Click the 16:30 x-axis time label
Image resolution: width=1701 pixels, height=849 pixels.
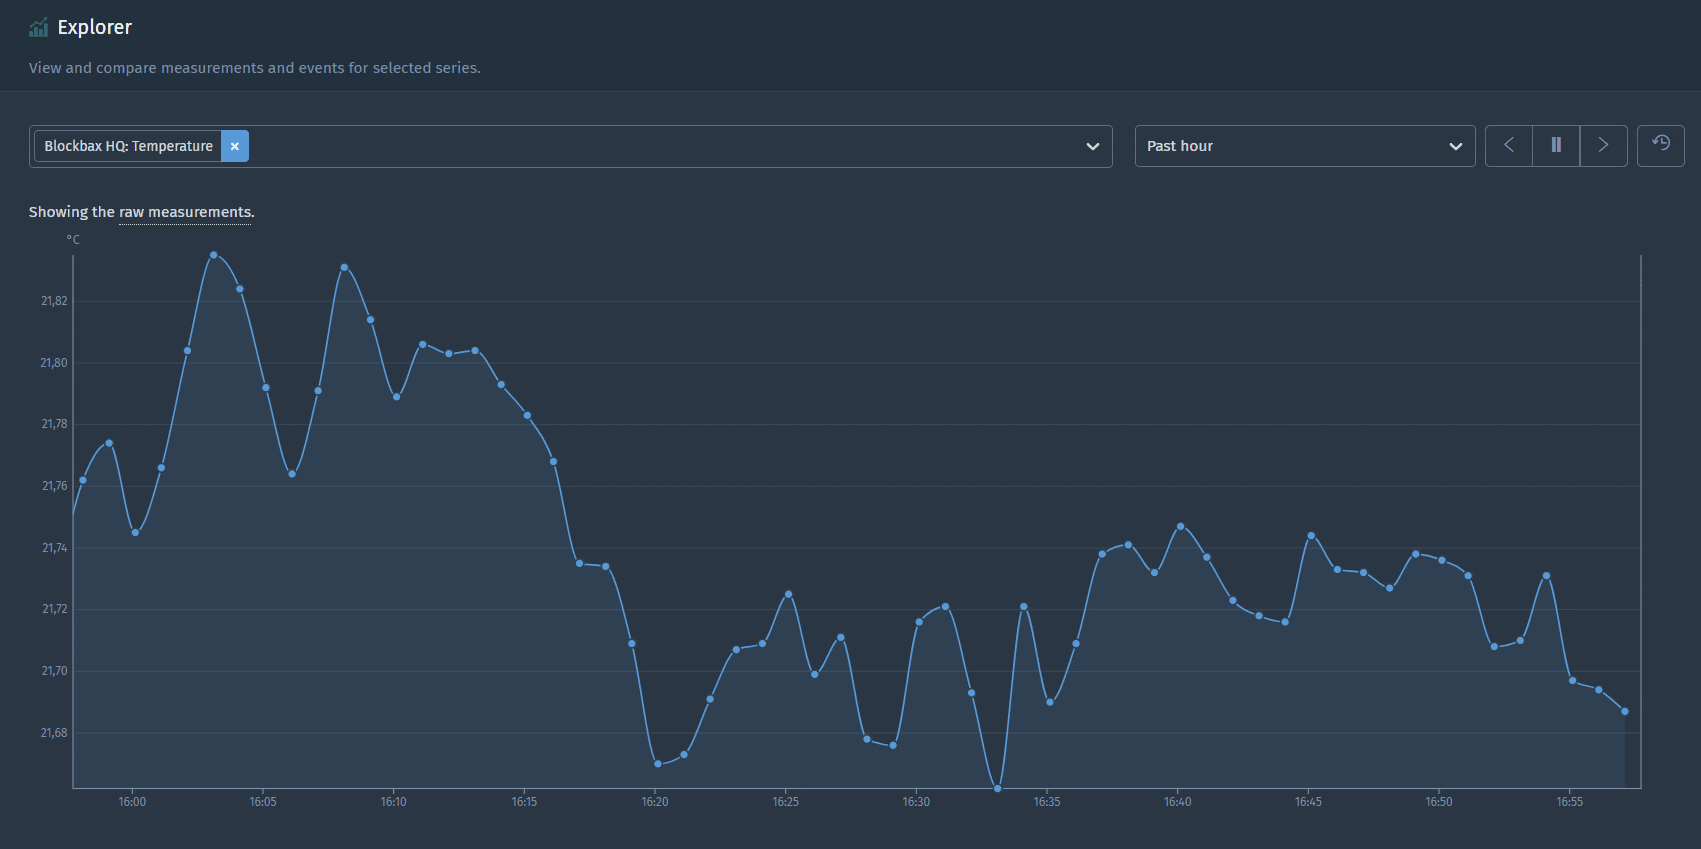click(916, 802)
